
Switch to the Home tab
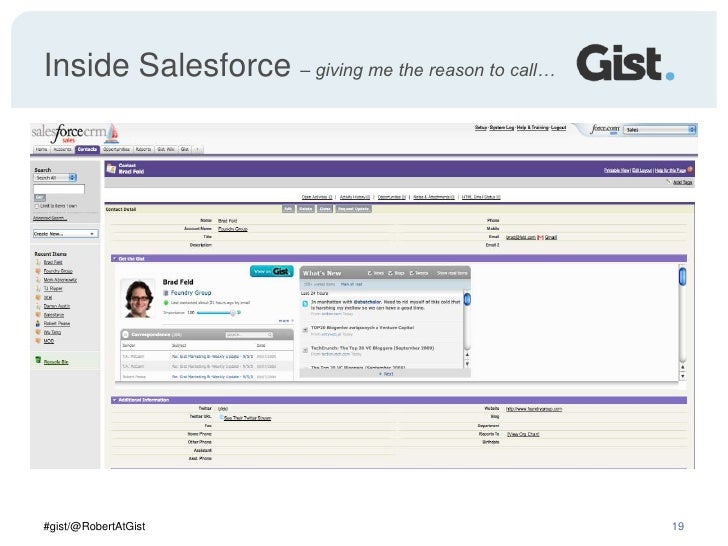[42, 150]
